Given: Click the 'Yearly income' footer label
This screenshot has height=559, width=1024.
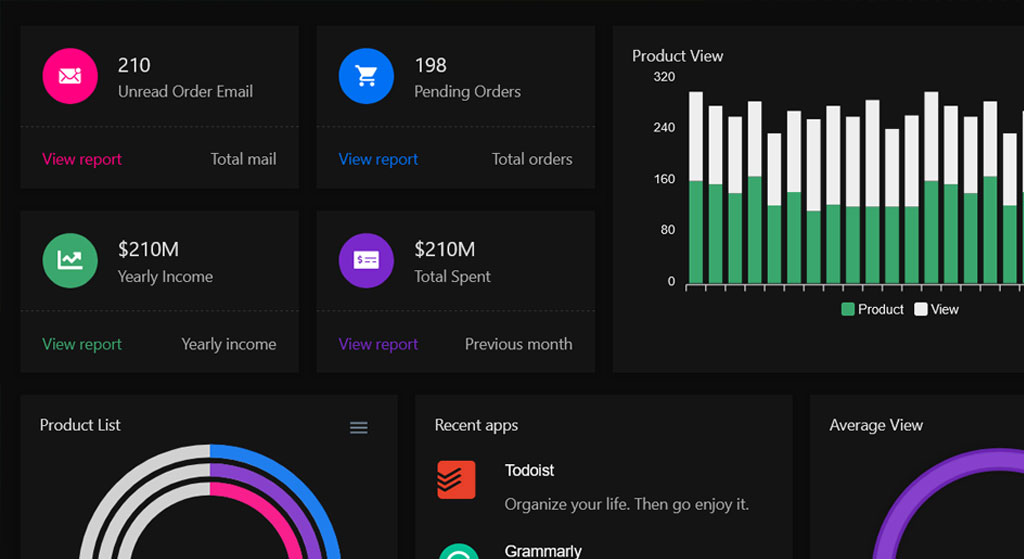Looking at the screenshot, I should 229,344.
